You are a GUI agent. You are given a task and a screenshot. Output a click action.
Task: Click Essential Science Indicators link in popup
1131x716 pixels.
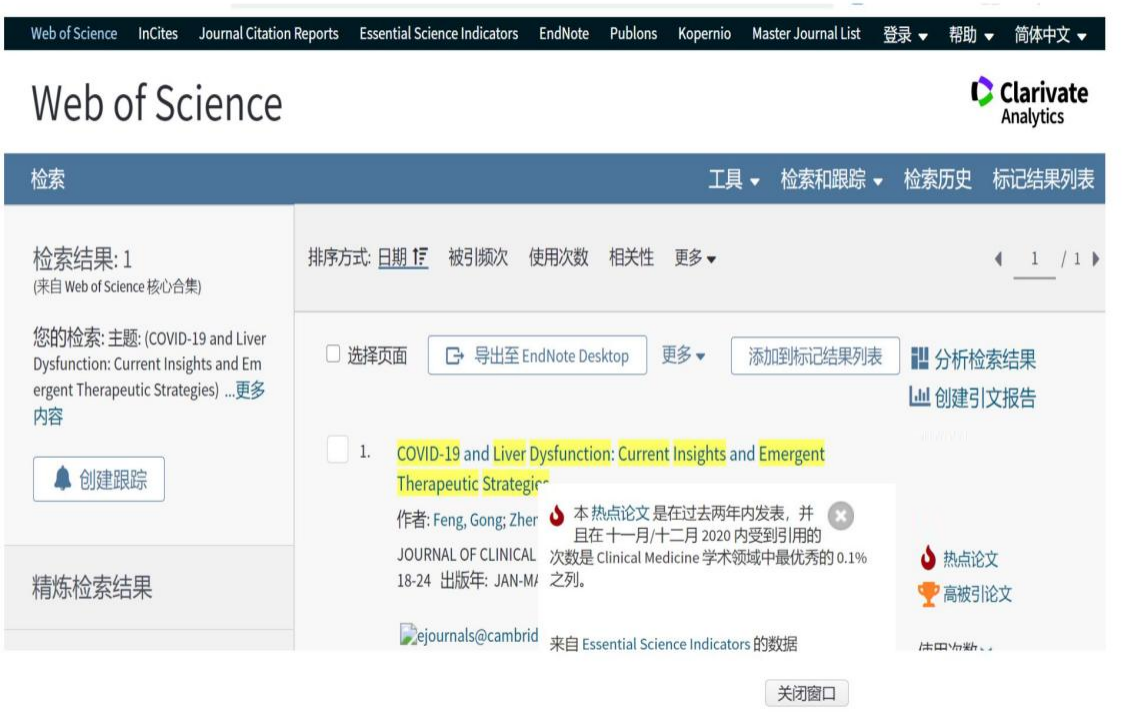coord(666,644)
